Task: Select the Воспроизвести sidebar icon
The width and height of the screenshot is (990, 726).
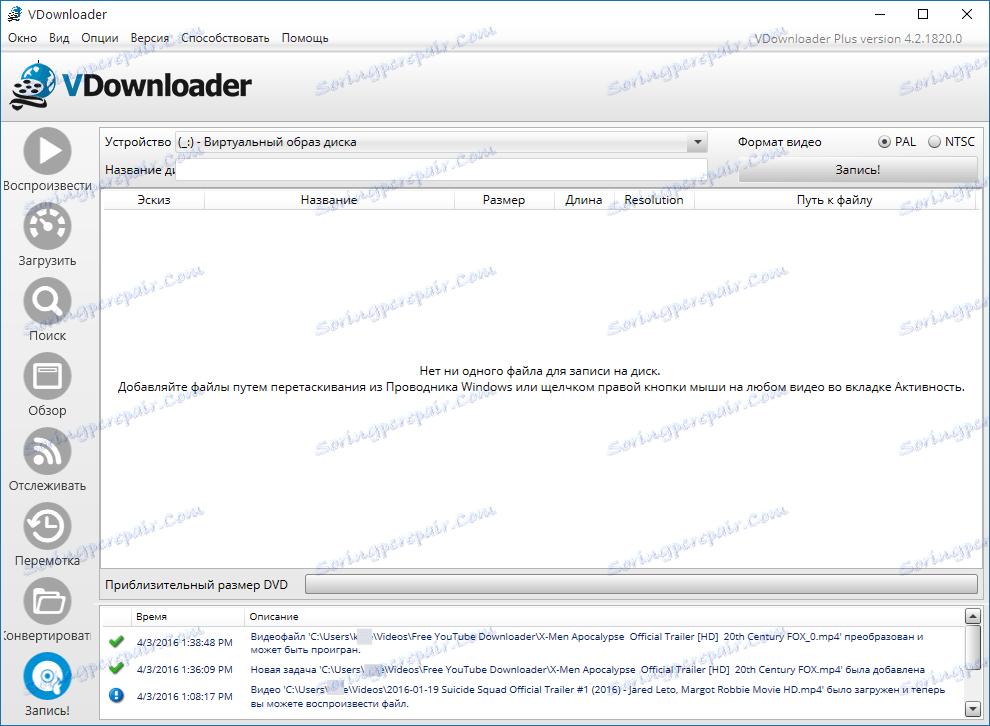Action: [x=46, y=150]
